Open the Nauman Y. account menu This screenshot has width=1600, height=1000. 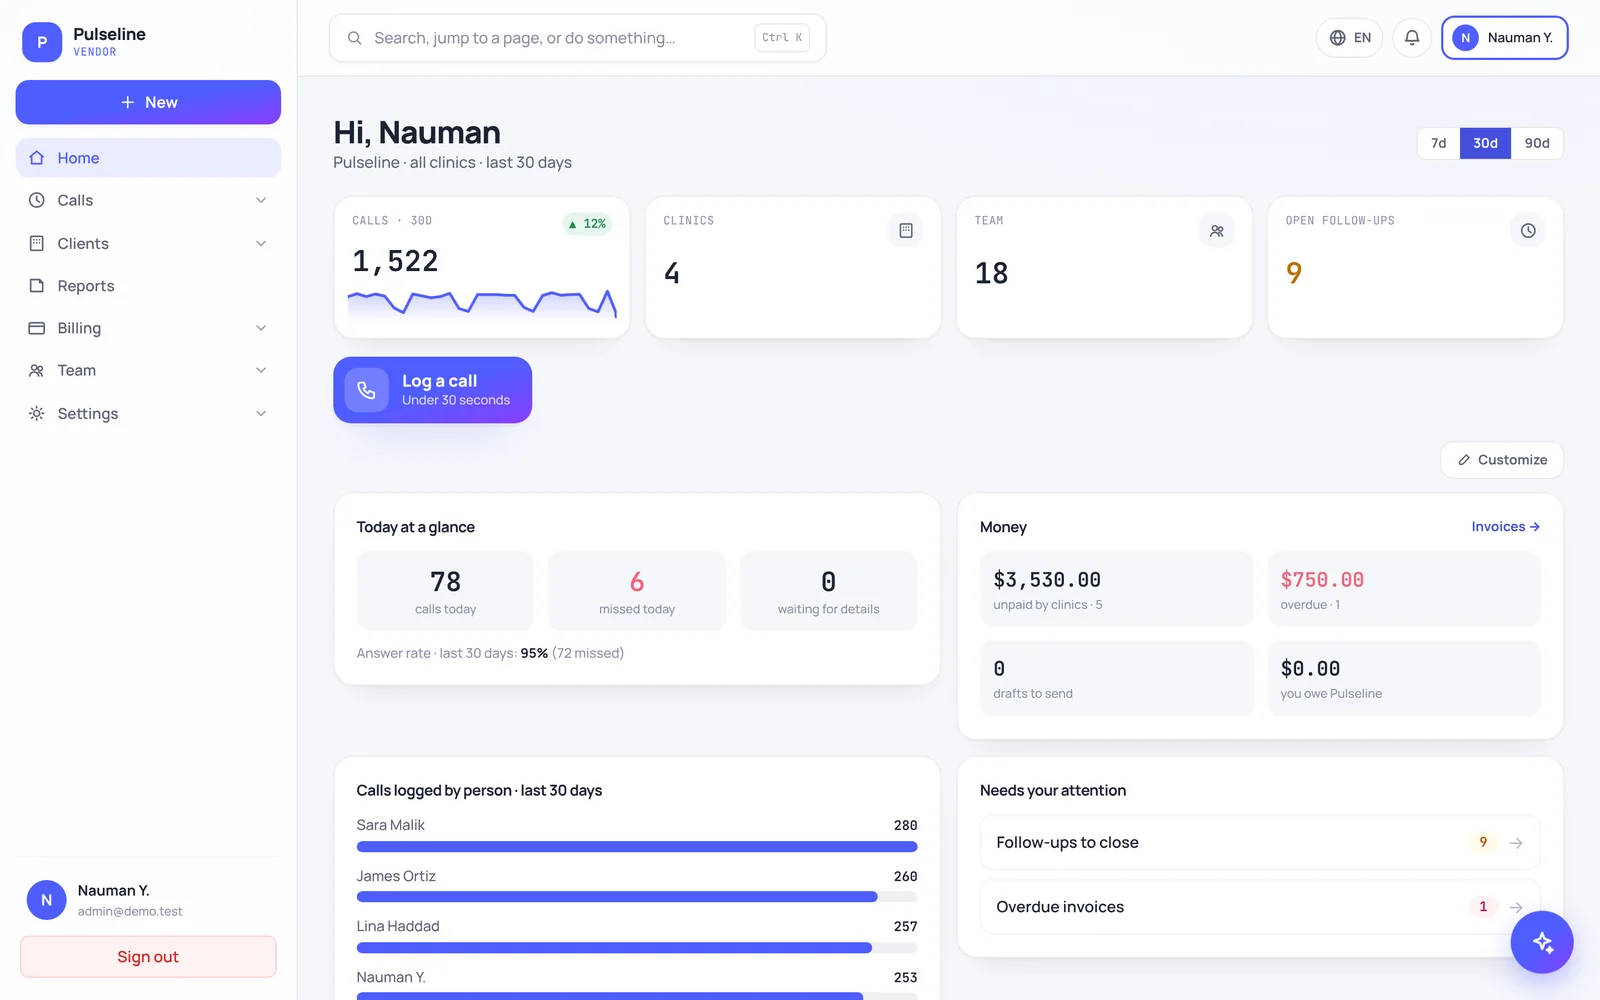click(x=1504, y=38)
